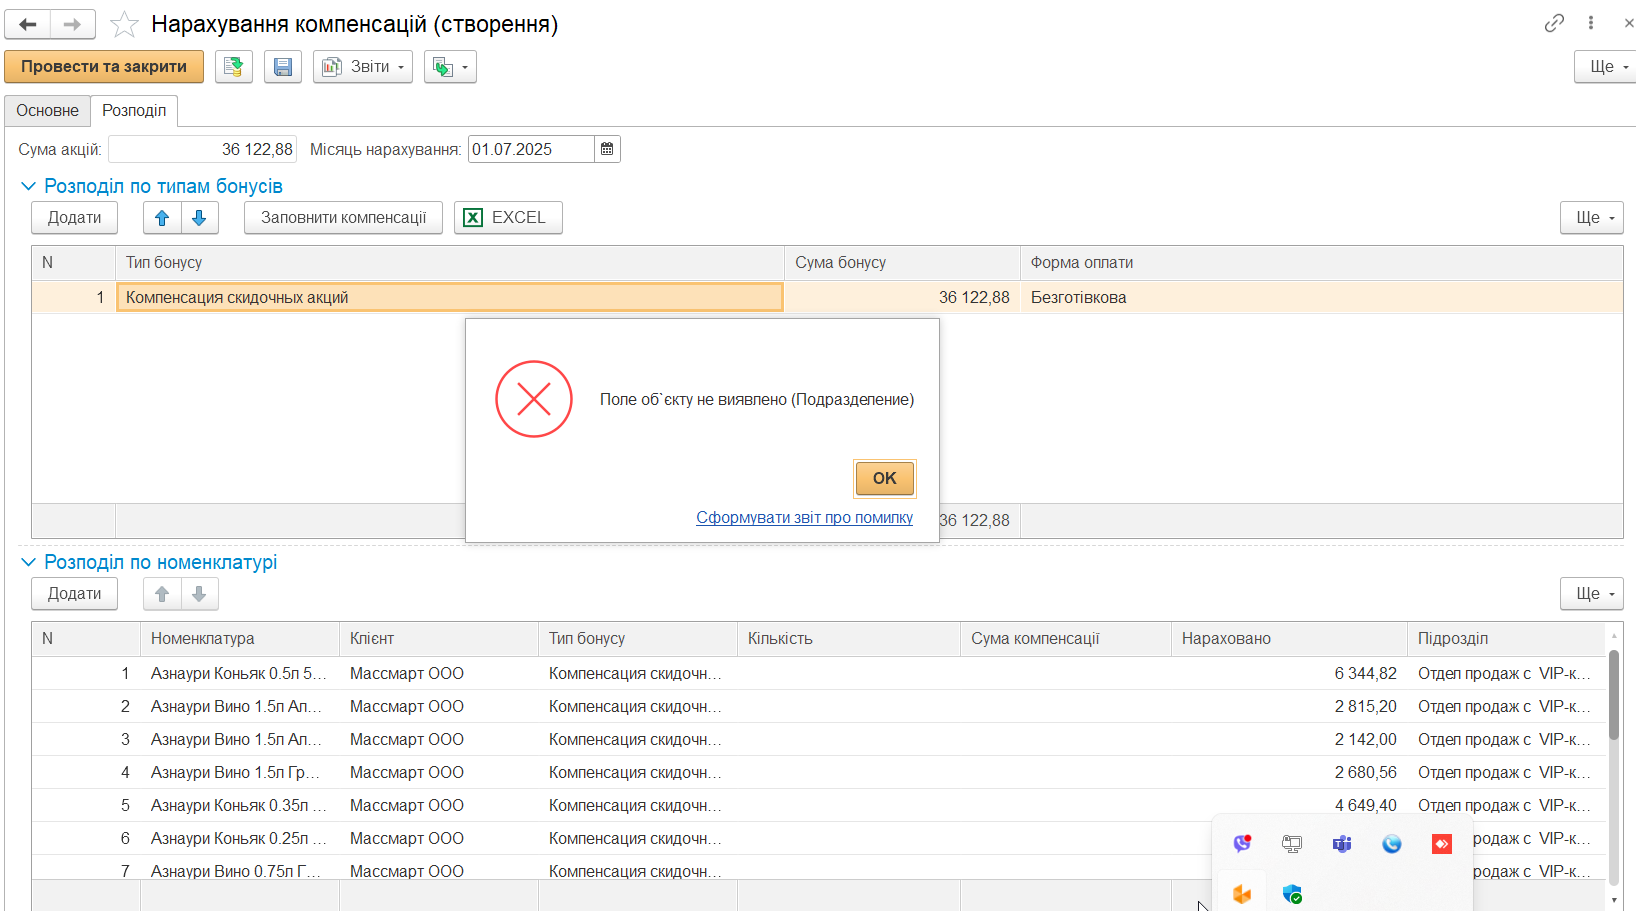This screenshot has width=1636, height=911.
Task: Click the Нараховано column header
Action: [x=1289, y=639]
